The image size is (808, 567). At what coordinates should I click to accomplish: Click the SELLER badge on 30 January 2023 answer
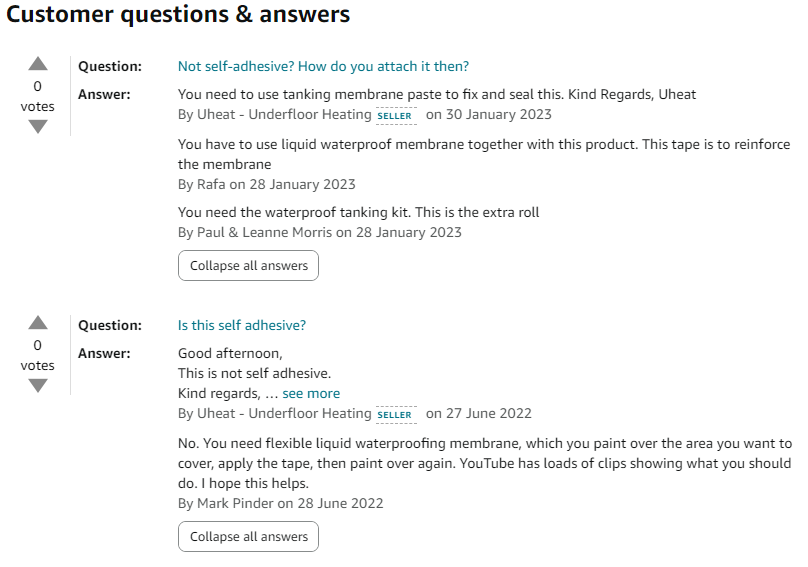[x=395, y=116]
